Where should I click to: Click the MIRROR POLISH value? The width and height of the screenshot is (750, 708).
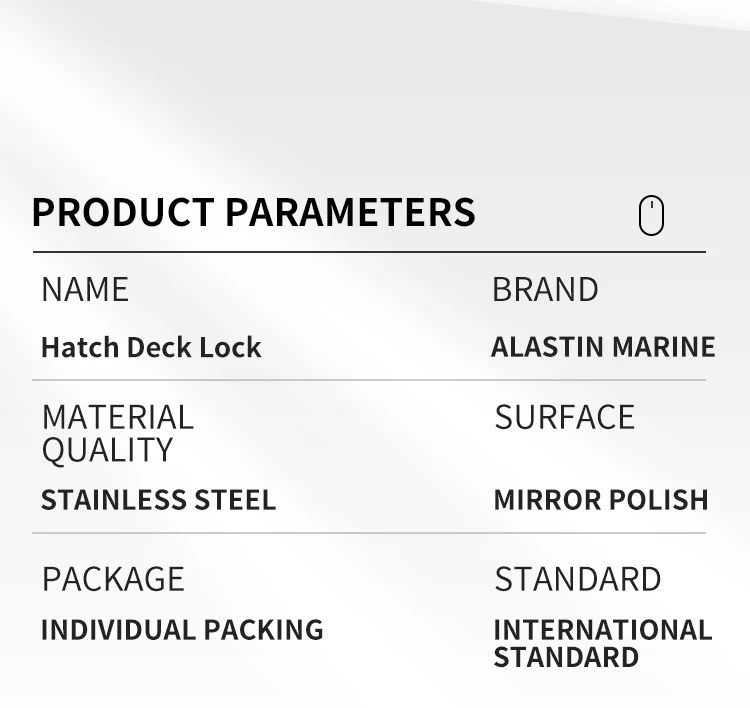601,499
